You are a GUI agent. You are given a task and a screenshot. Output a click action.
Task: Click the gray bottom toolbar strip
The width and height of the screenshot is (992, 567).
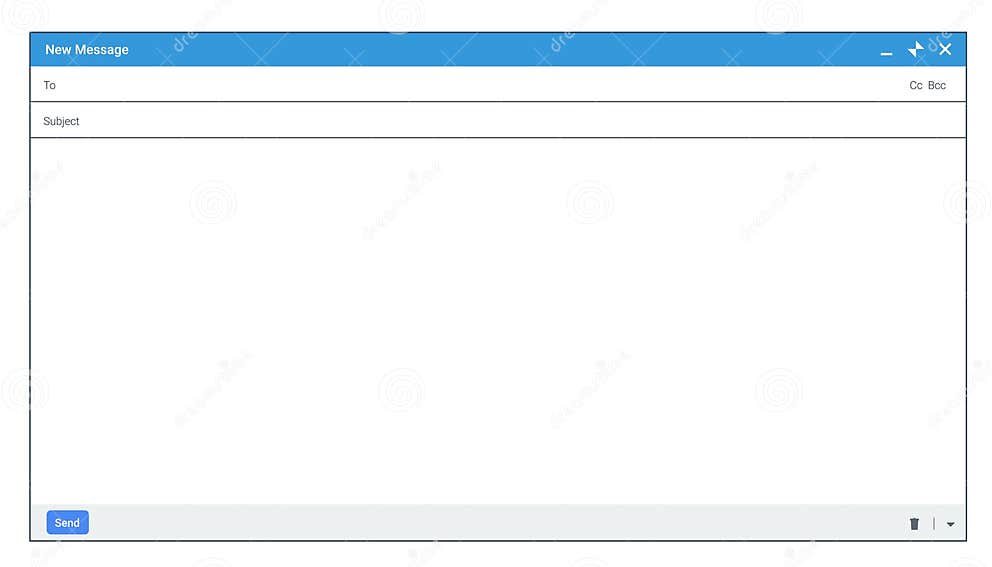pyautogui.click(x=498, y=523)
